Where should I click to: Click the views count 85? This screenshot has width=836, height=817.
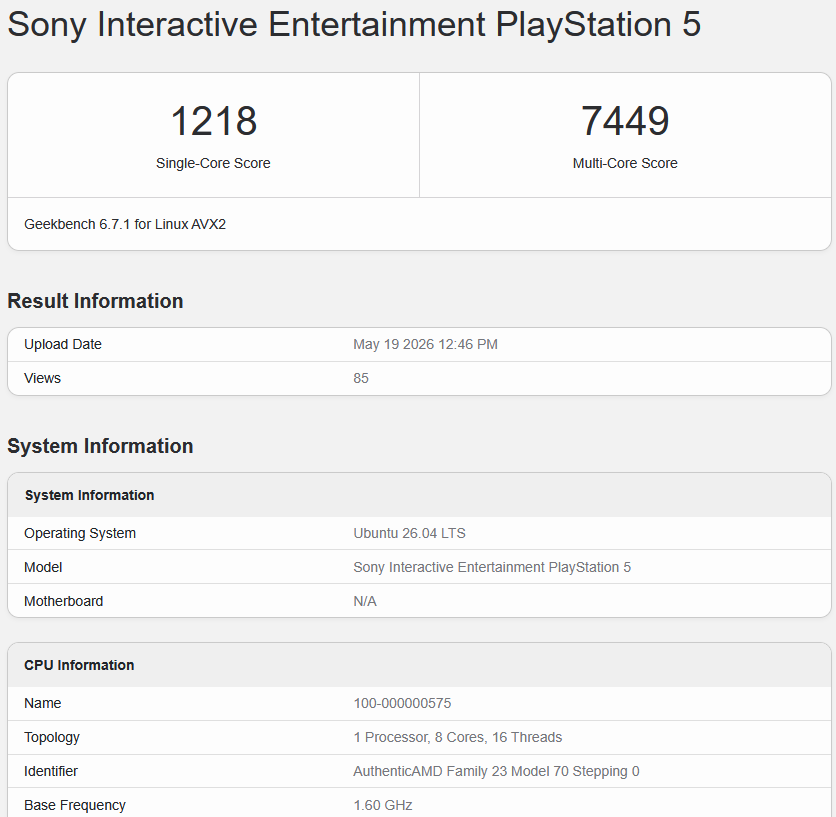point(361,378)
